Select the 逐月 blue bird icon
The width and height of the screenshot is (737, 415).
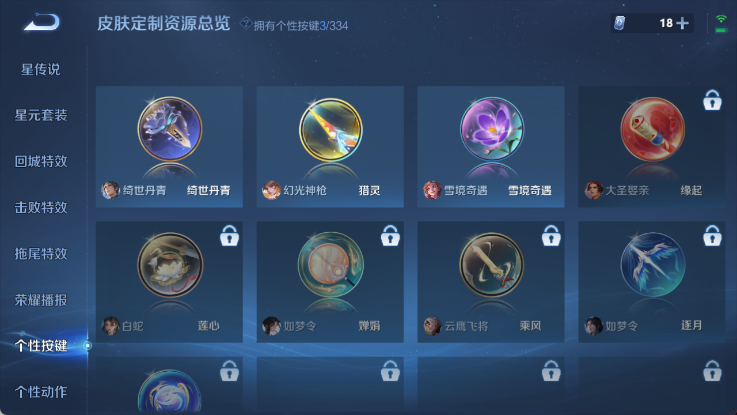[652, 265]
